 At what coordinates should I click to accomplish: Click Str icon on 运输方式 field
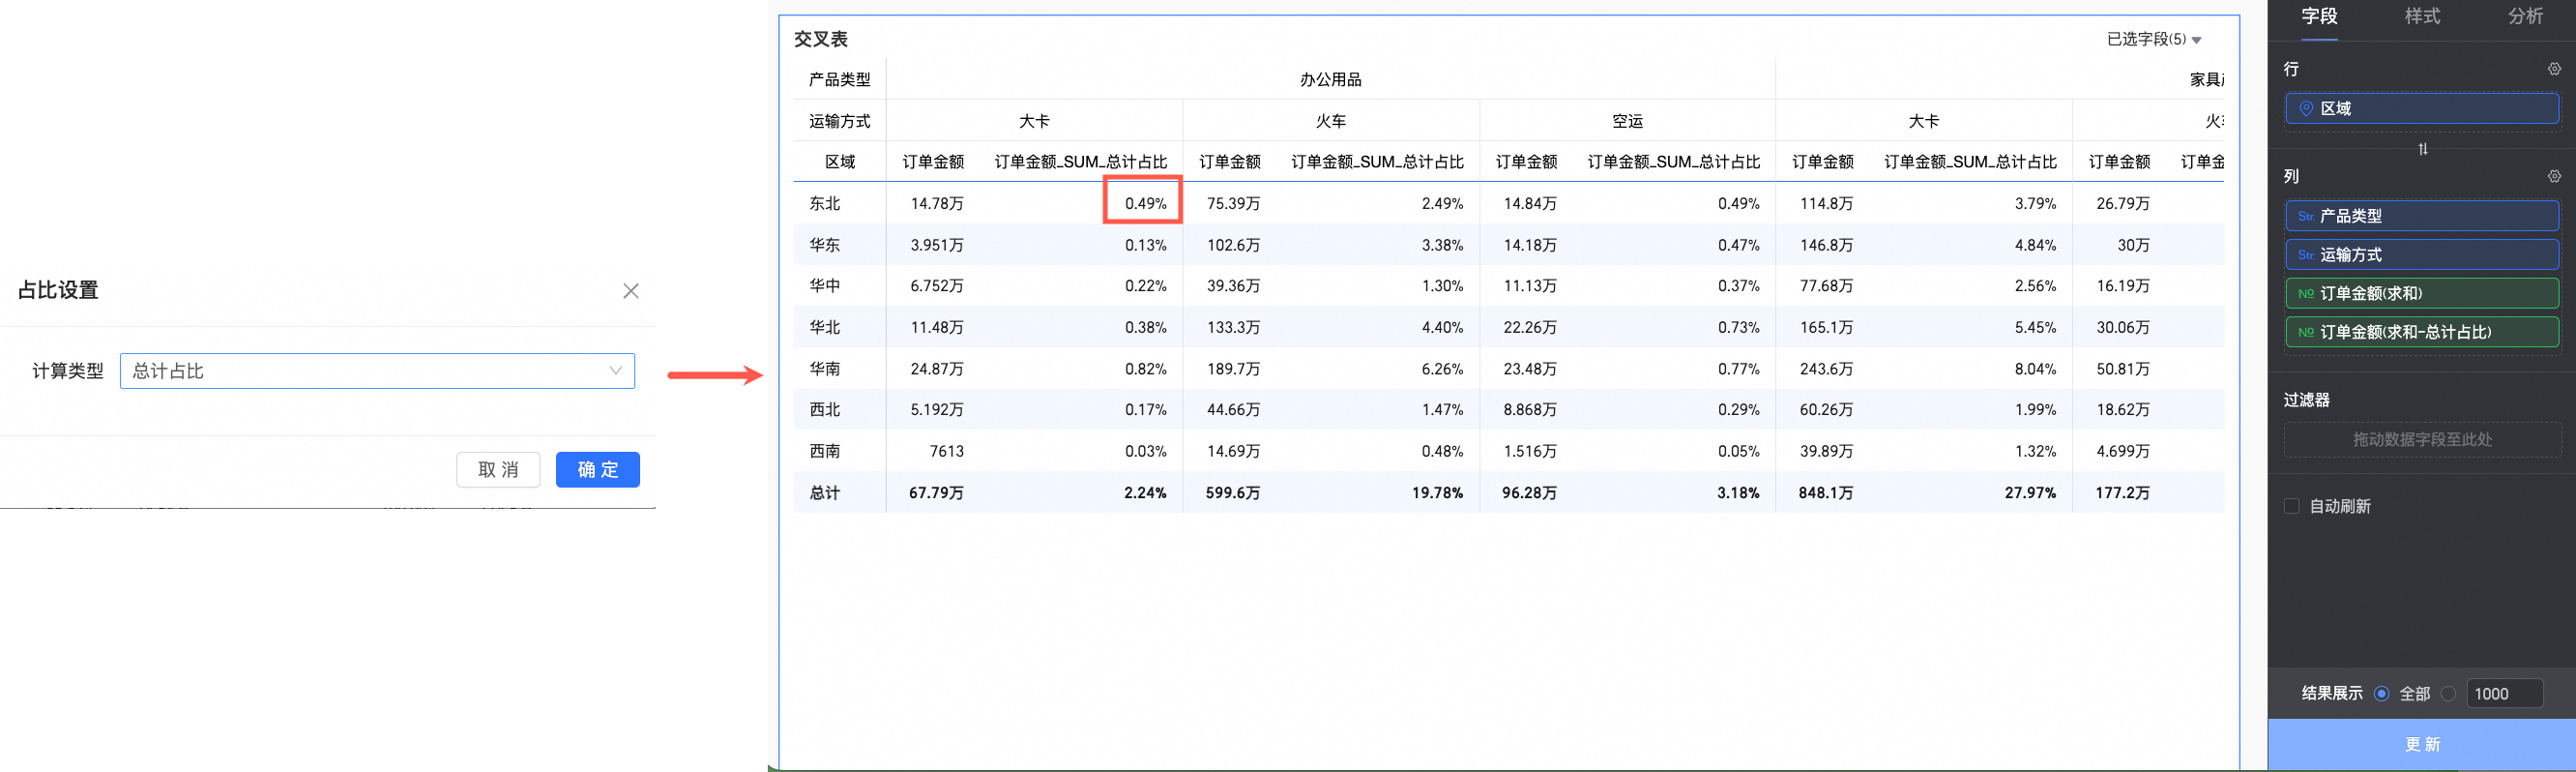tap(2305, 255)
